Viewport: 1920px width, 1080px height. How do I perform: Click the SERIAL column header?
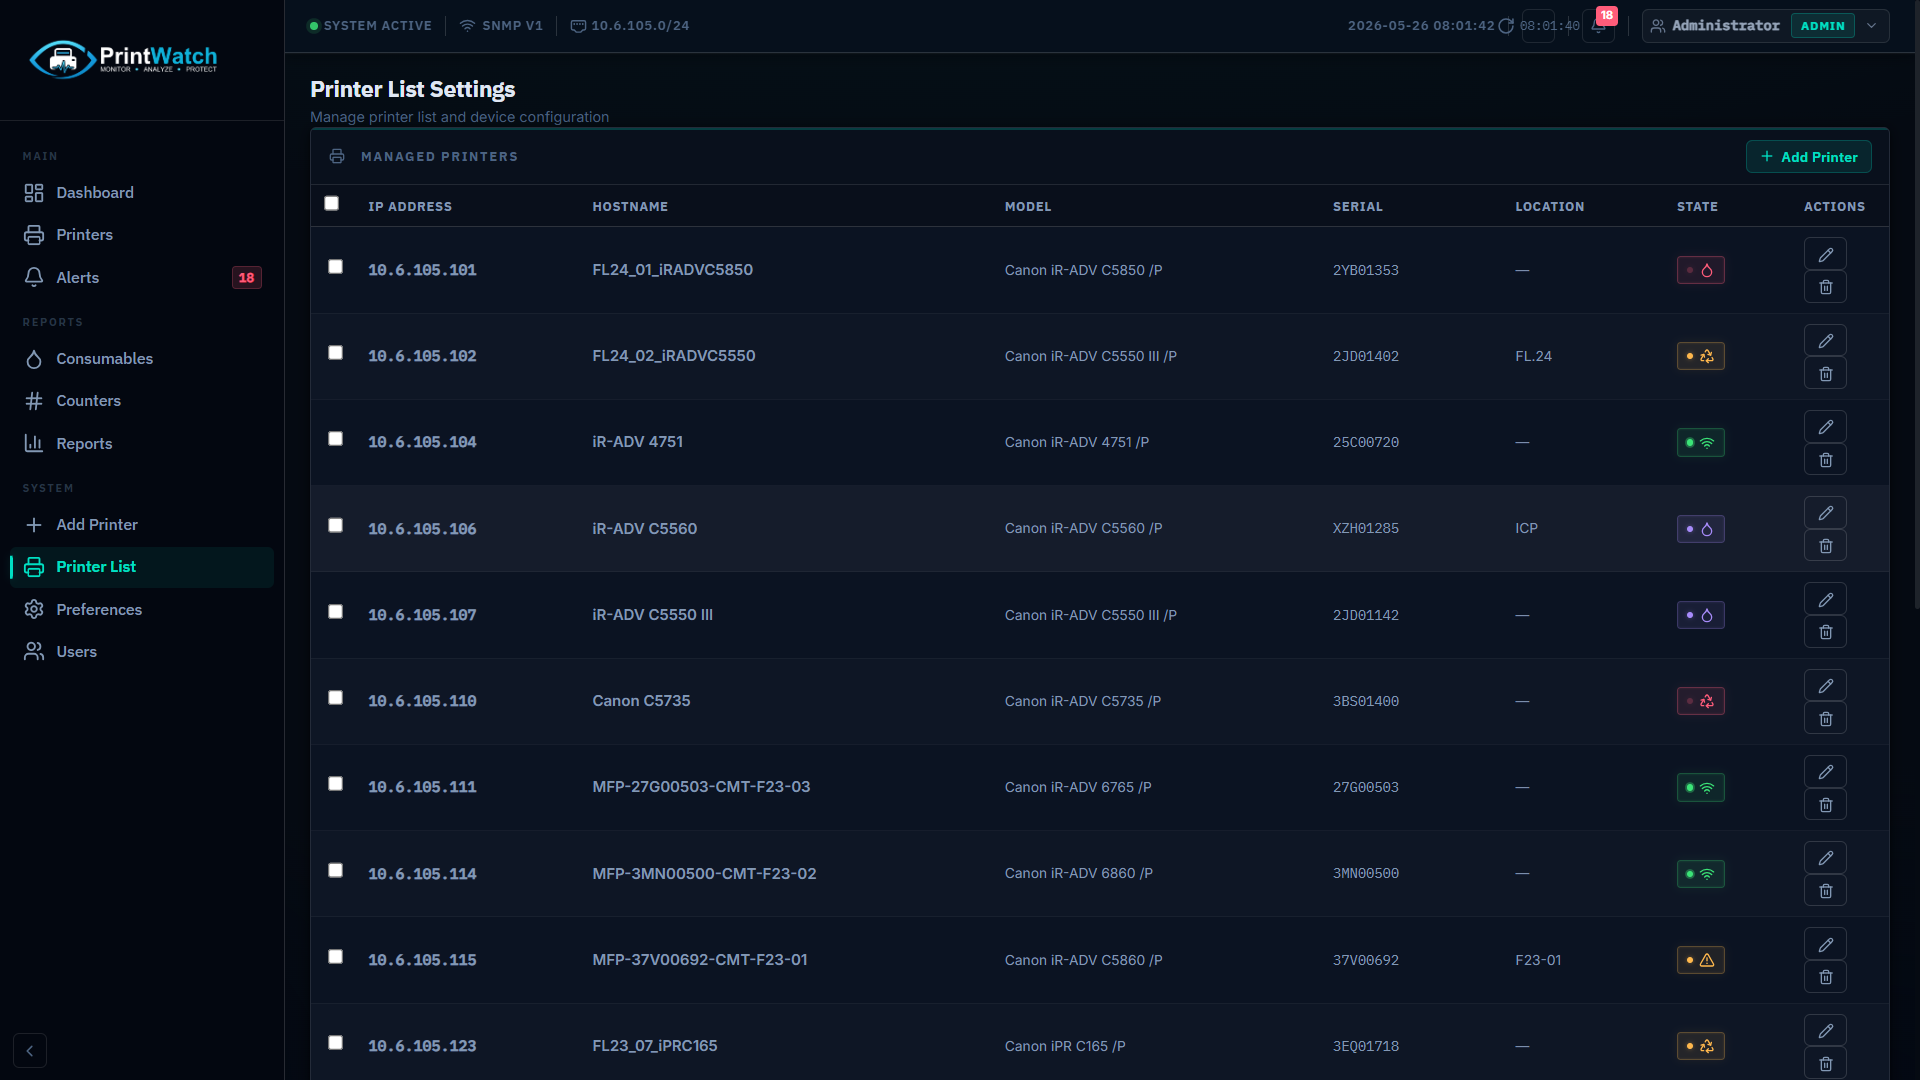coord(1358,207)
